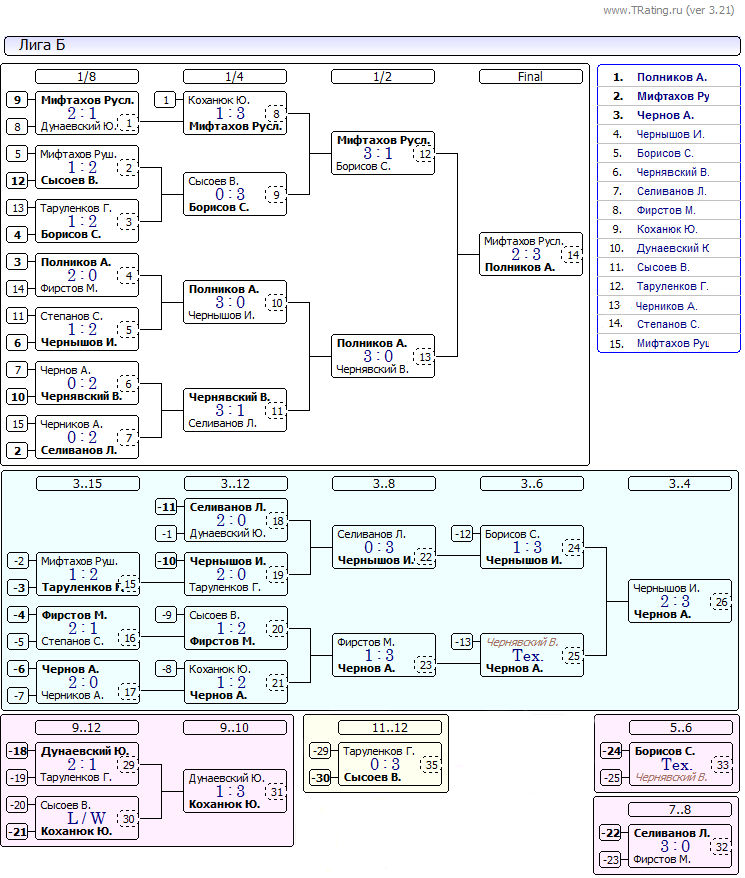This screenshot has height=878, width=745.
Task: Select the 3..8 round header
Action: [x=384, y=483]
